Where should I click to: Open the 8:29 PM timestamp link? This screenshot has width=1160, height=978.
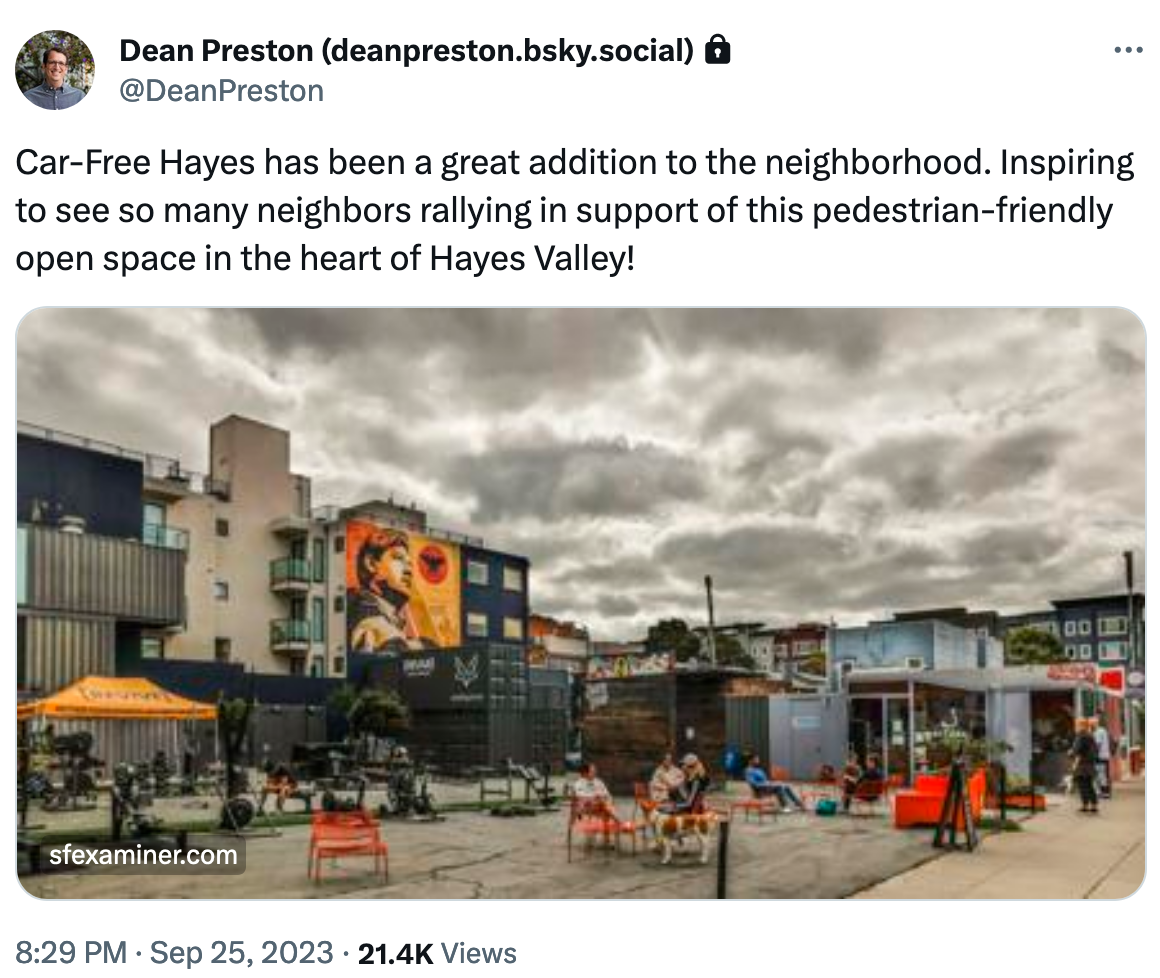click(71, 953)
